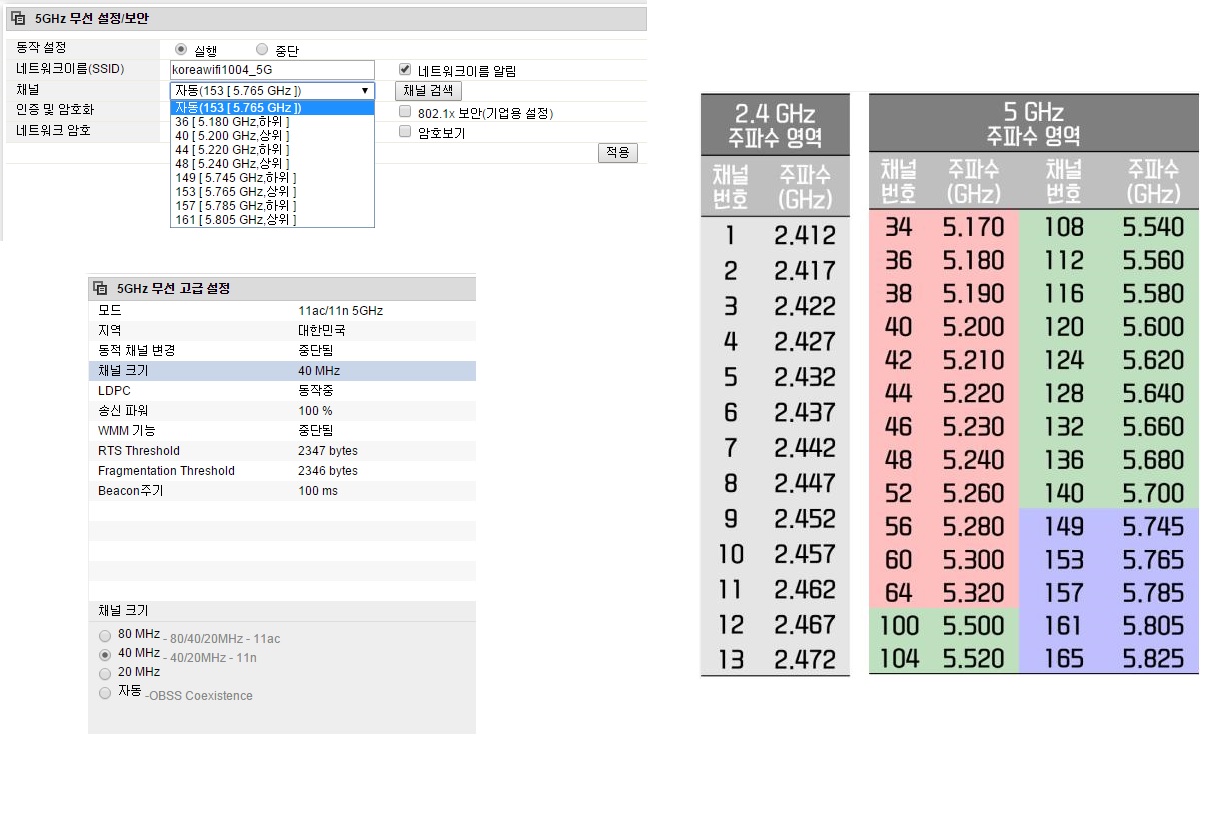1228x814 pixels.
Task: Choose channel 40 [5.200 GHz,상위] option
Action: (272, 135)
